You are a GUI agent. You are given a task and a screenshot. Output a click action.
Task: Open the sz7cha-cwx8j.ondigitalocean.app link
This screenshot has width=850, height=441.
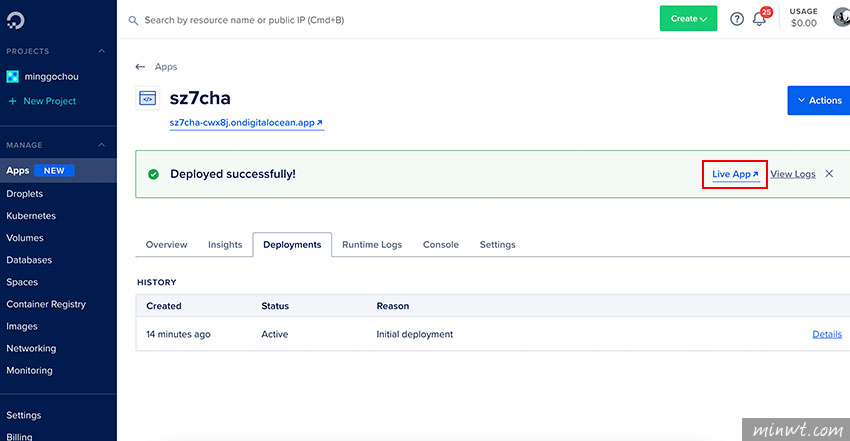click(x=246, y=123)
